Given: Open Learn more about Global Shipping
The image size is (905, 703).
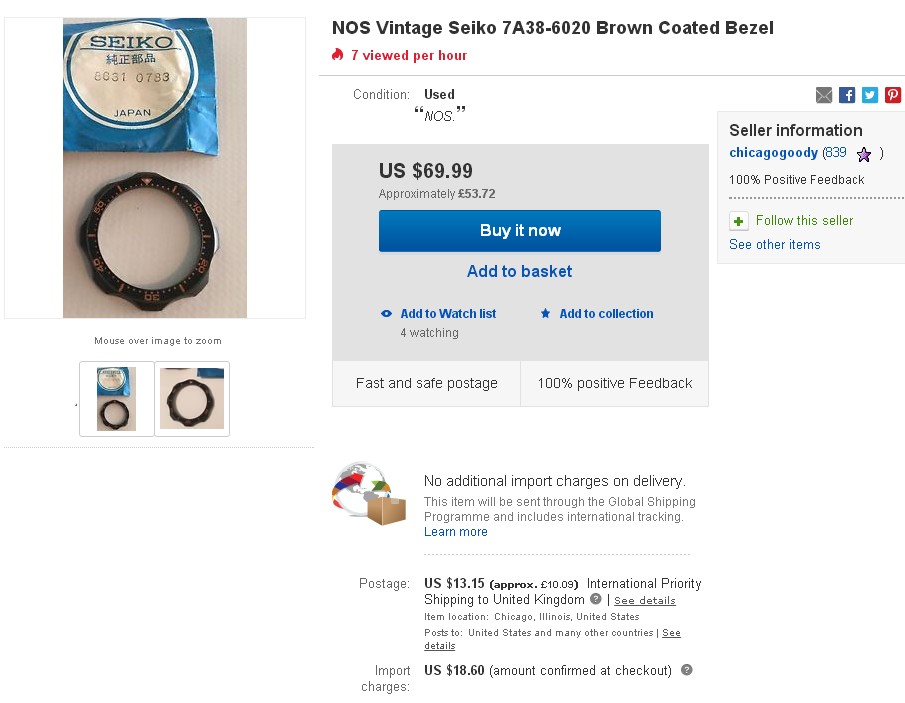Looking at the screenshot, I should (455, 532).
